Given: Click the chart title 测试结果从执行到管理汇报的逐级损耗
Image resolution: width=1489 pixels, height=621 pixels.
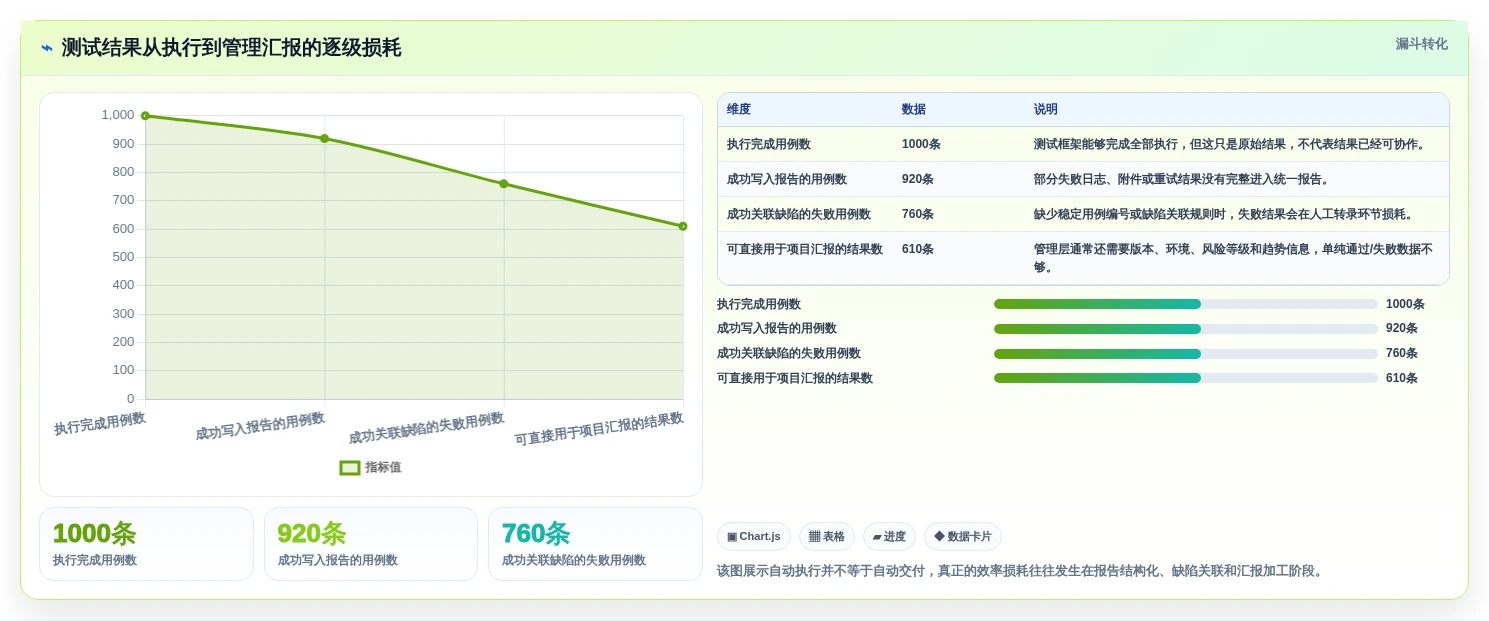Looking at the screenshot, I should click(x=231, y=48).
